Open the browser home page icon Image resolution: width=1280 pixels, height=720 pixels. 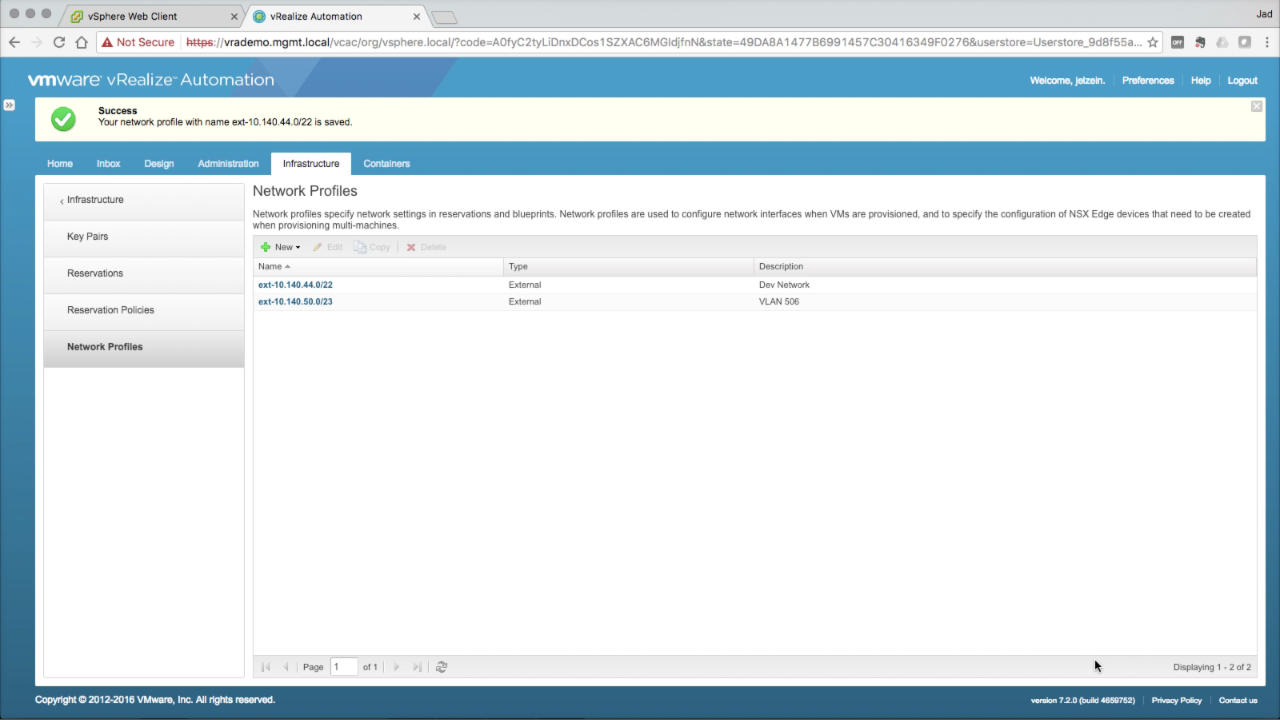tap(82, 42)
